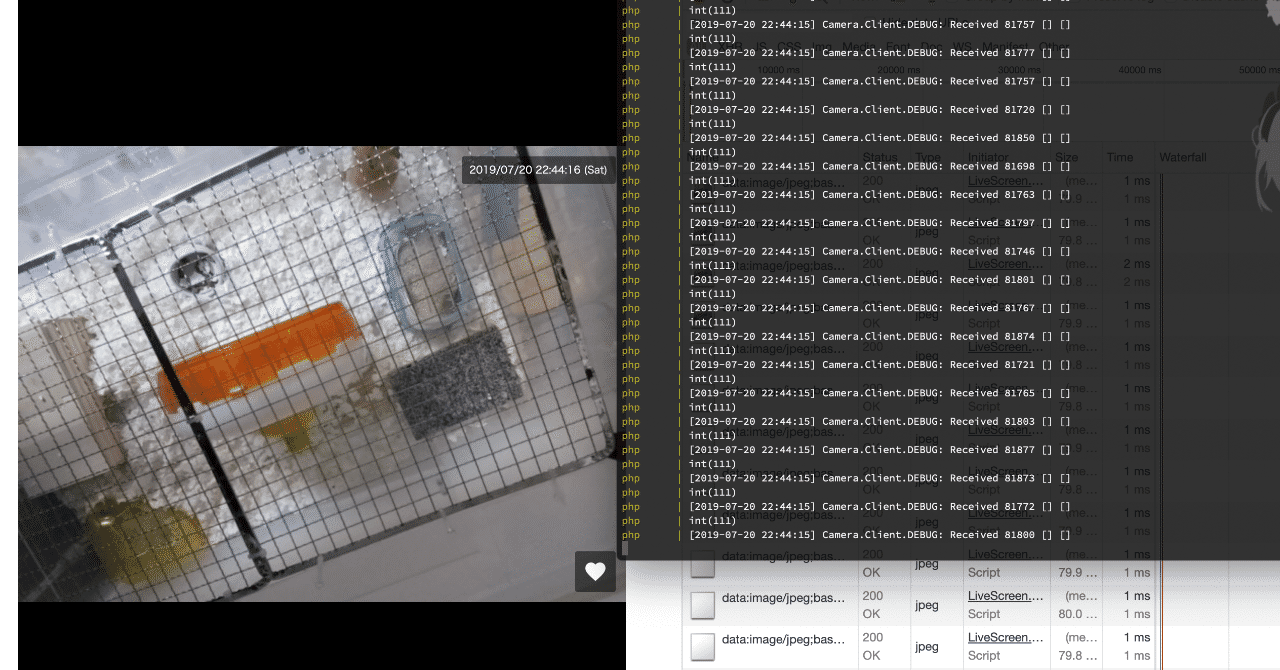Select terminal log line 'Received 81721'
Screen dimensions: 1280x670
tap(880, 365)
